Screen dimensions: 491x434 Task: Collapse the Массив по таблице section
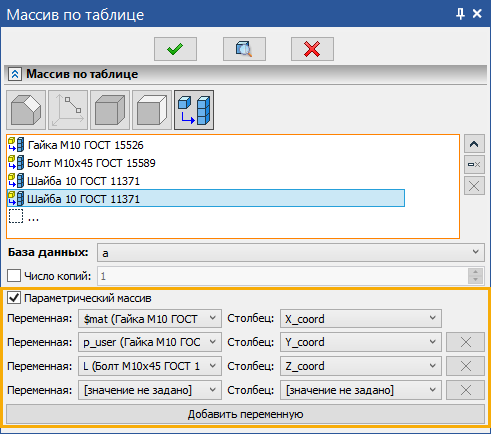click(x=15, y=74)
